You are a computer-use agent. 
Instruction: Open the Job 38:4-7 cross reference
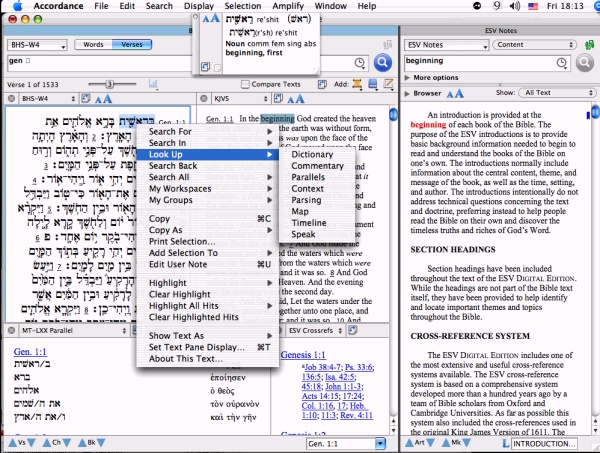[322, 367]
